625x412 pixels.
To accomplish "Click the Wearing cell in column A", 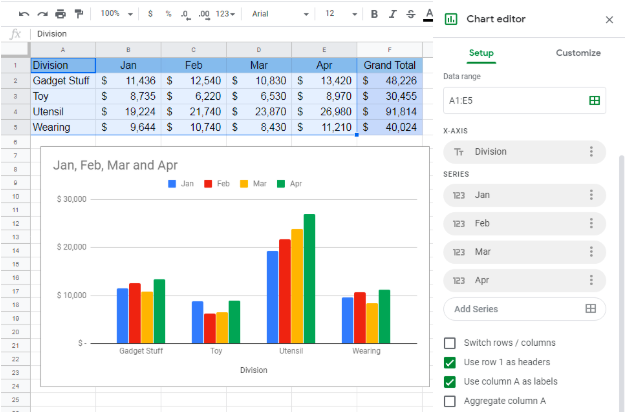I will [x=63, y=127].
